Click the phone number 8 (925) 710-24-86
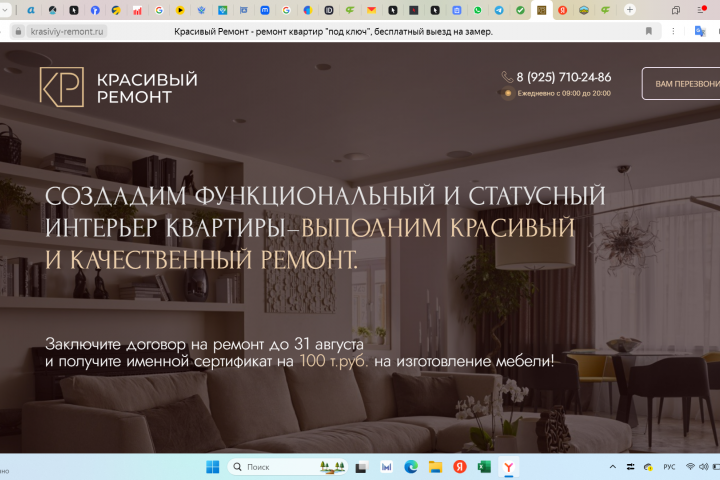The image size is (720, 480). point(563,77)
